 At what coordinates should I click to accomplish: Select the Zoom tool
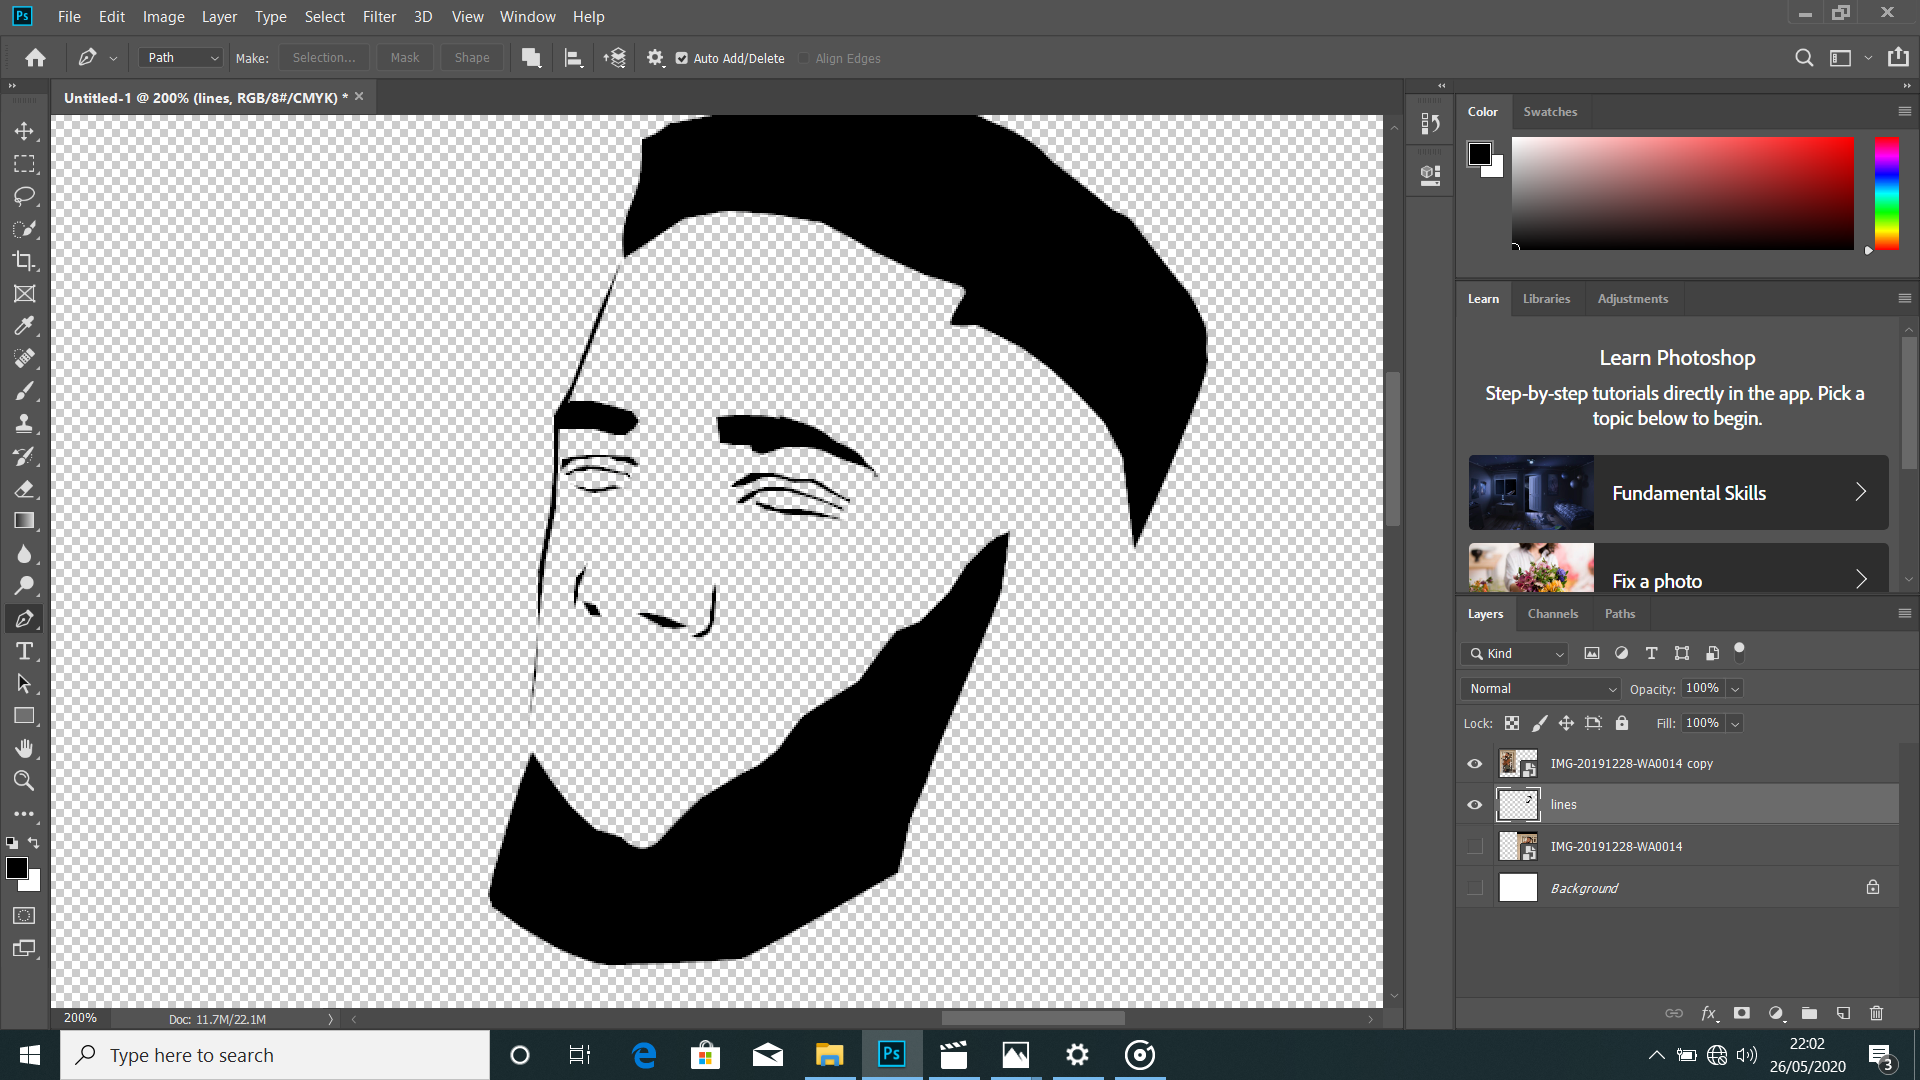24,781
